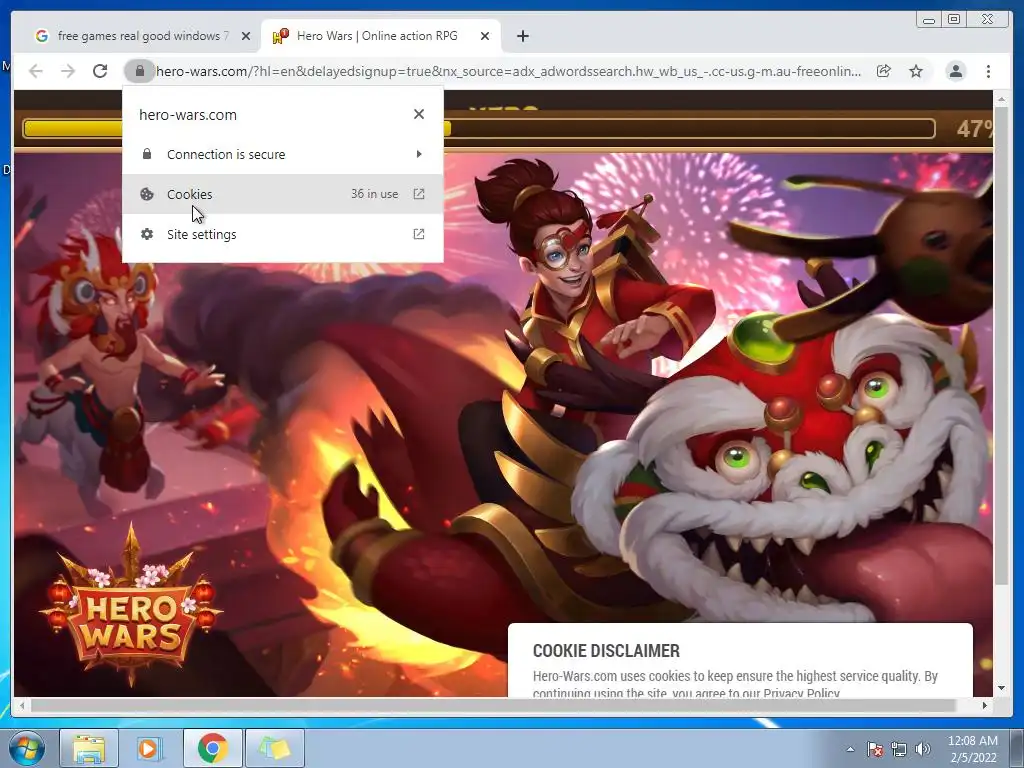Image resolution: width=1024 pixels, height=768 pixels.
Task: Click the game loading progress bar
Action: (x=479, y=128)
